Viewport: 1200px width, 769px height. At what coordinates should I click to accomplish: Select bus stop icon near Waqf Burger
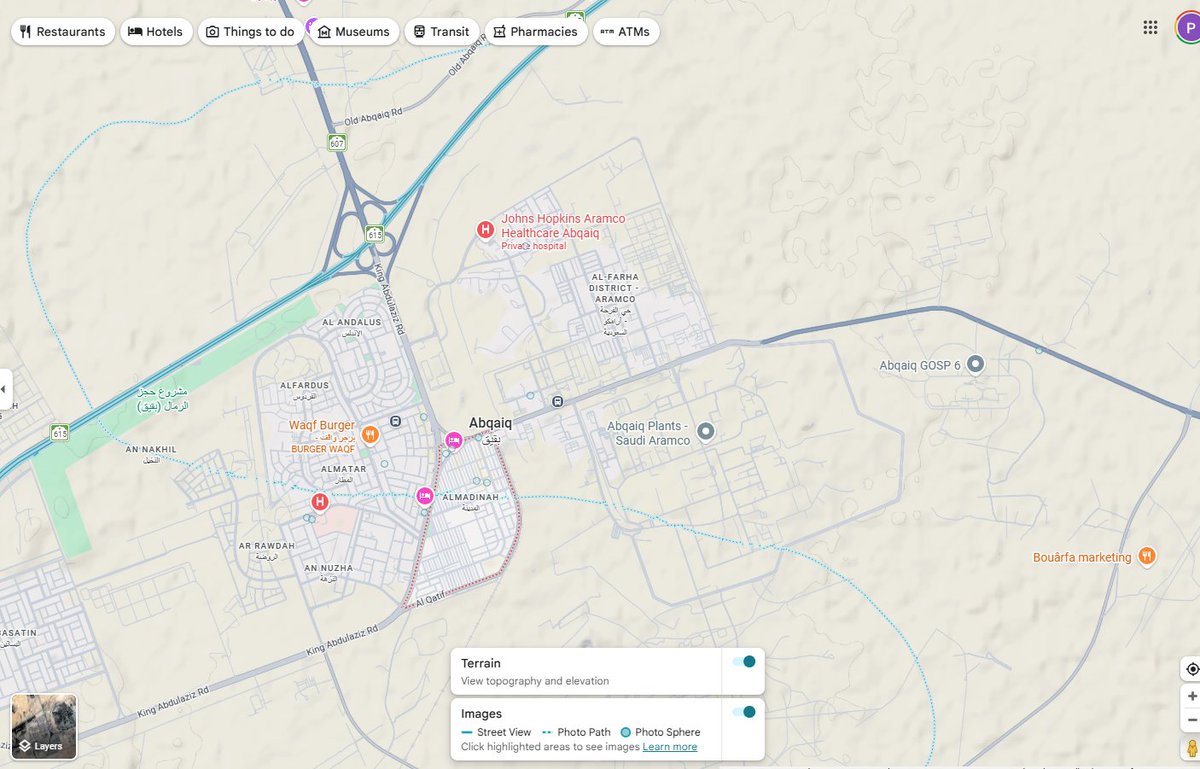point(396,422)
